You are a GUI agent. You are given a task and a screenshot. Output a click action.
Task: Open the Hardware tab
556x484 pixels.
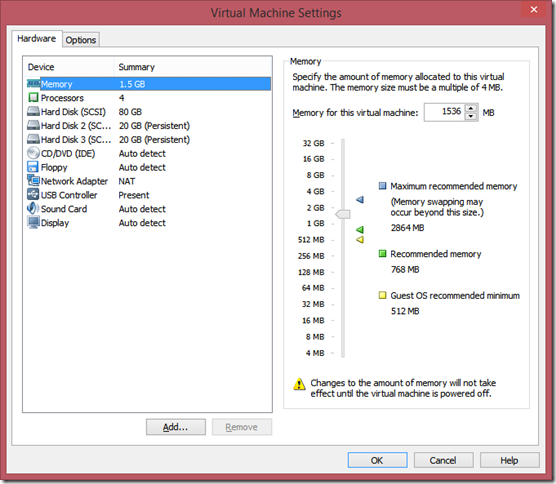pos(37,38)
